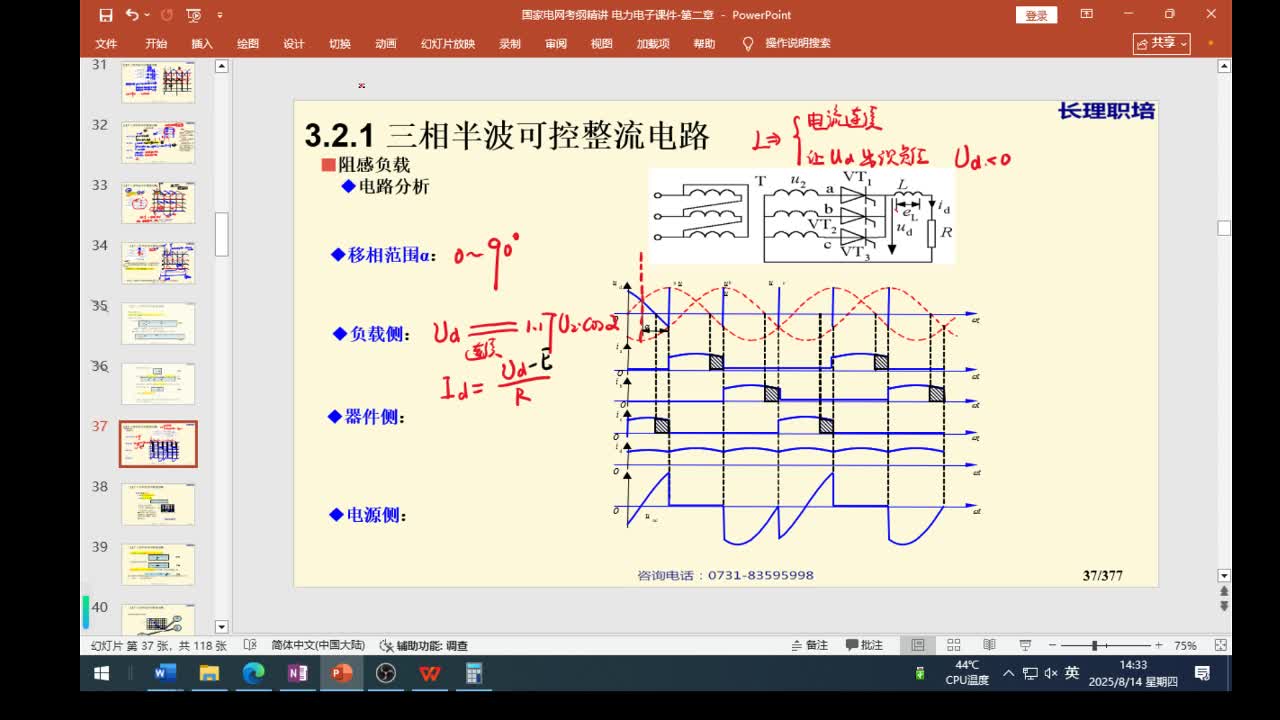Switch to the 插入 ribbon tab
Screen dimensions: 1280x720
202,44
